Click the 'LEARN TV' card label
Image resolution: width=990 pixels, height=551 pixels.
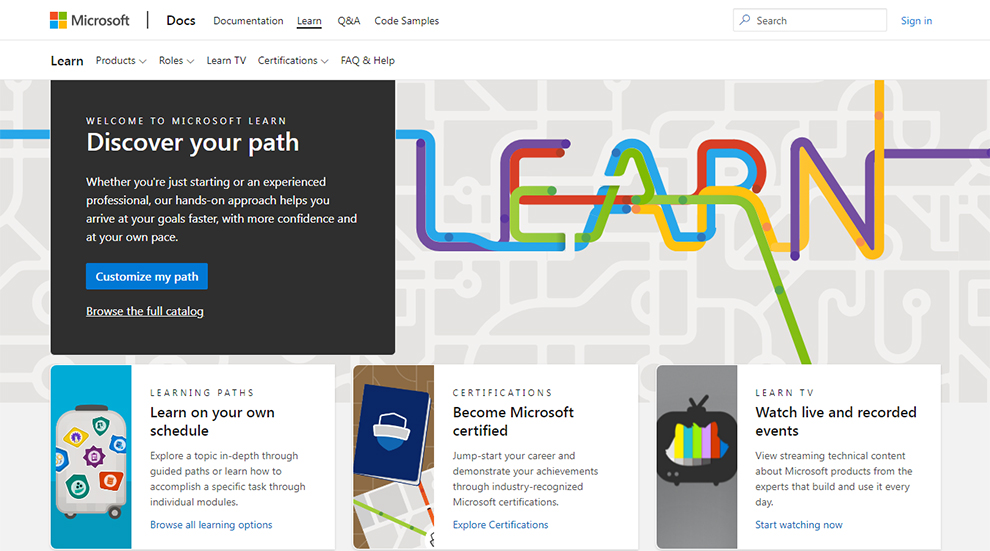(x=784, y=393)
